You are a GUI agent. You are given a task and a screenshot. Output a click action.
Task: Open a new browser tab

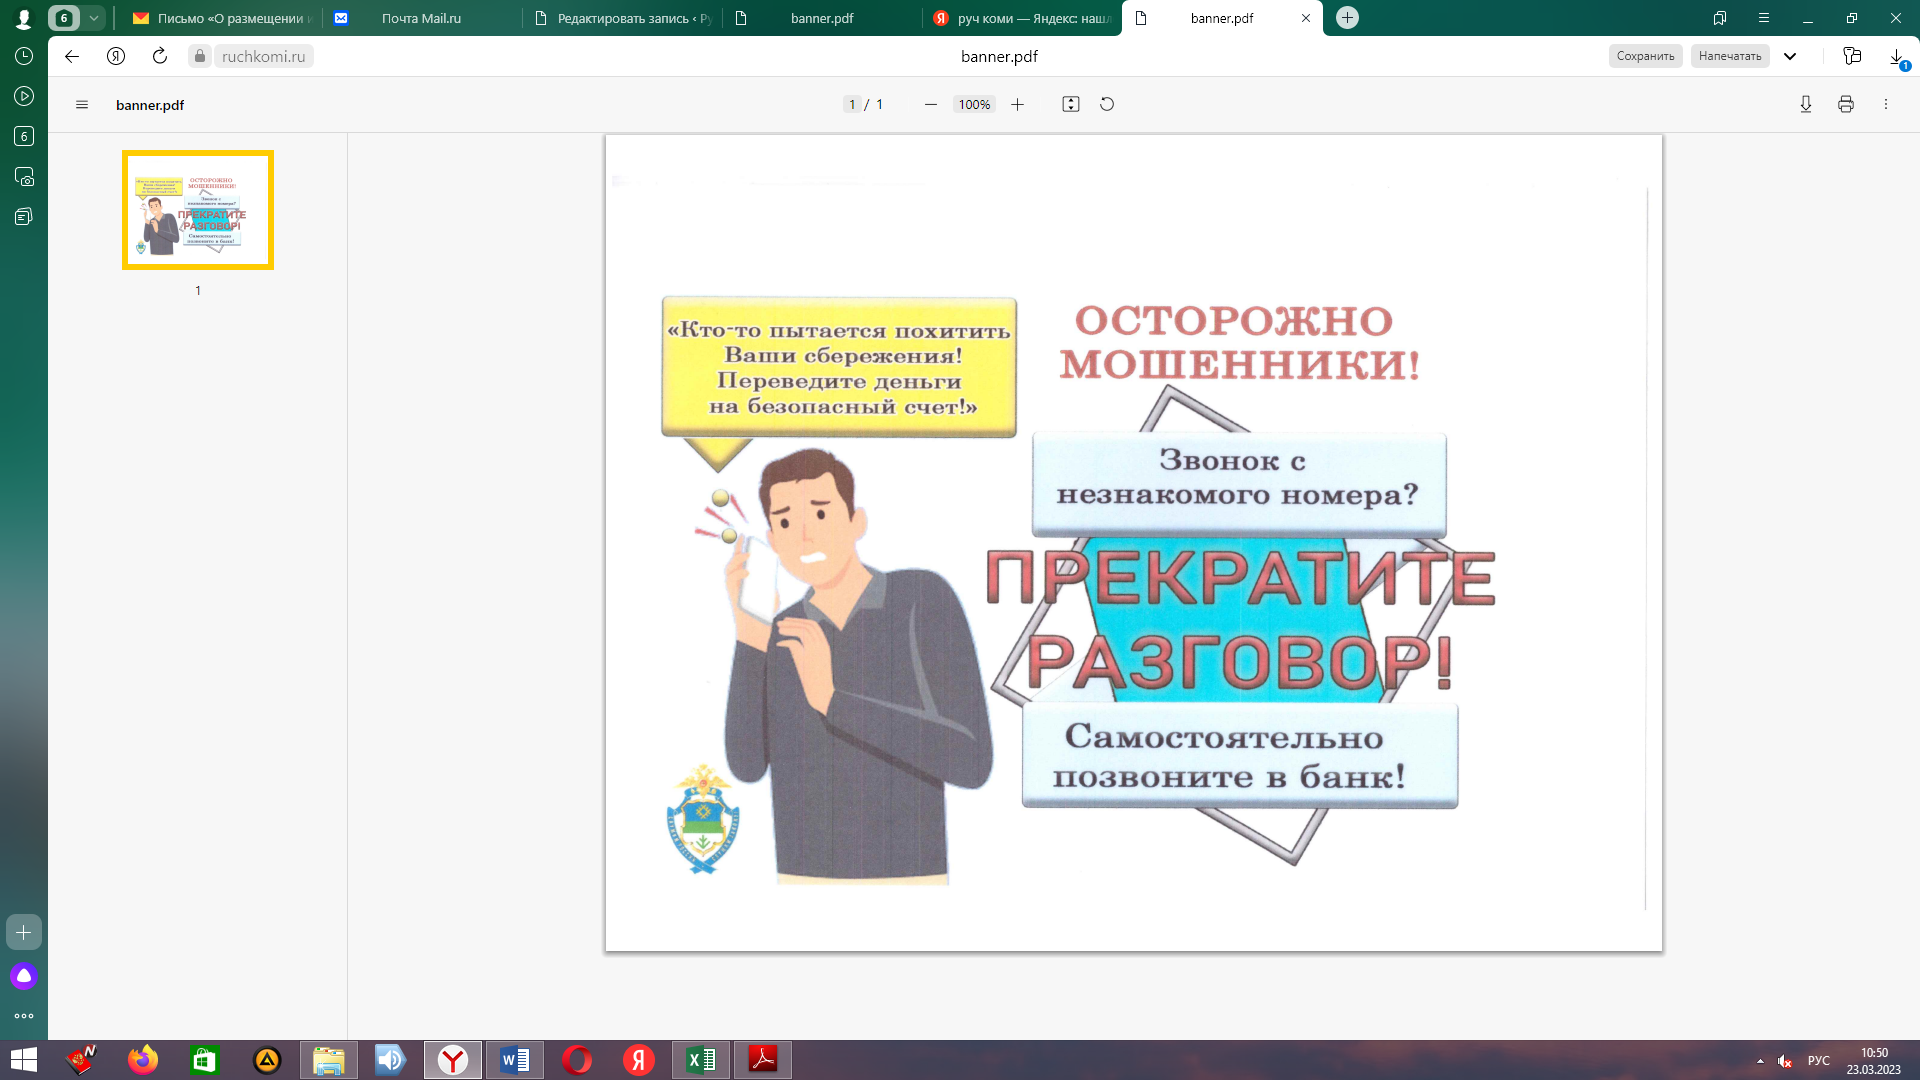coord(1347,18)
